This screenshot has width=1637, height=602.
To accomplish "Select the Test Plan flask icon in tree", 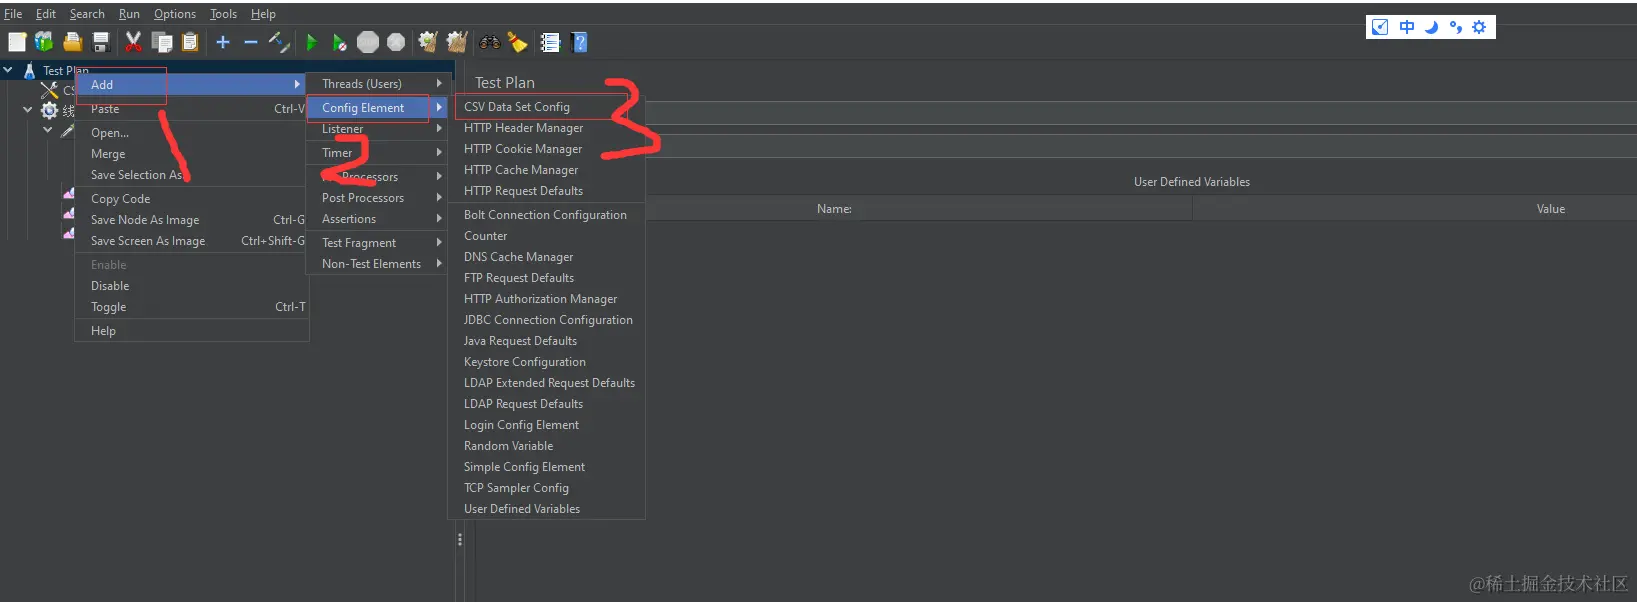I will pyautogui.click(x=30, y=70).
